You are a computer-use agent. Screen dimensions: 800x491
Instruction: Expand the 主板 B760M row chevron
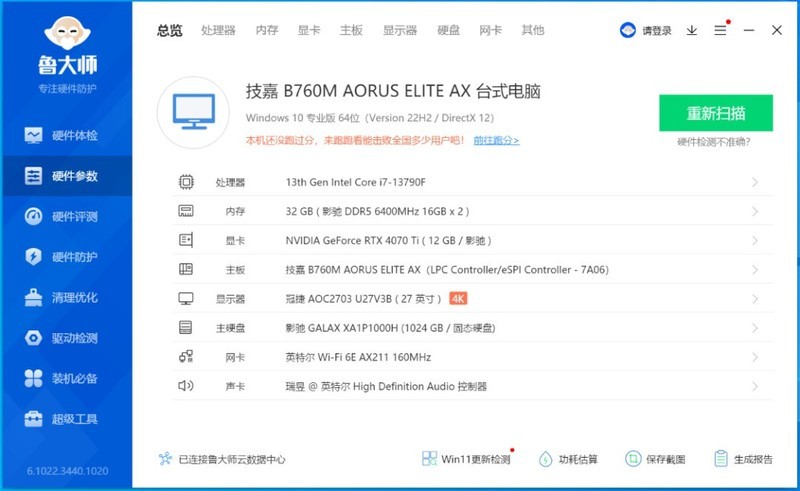(755, 269)
